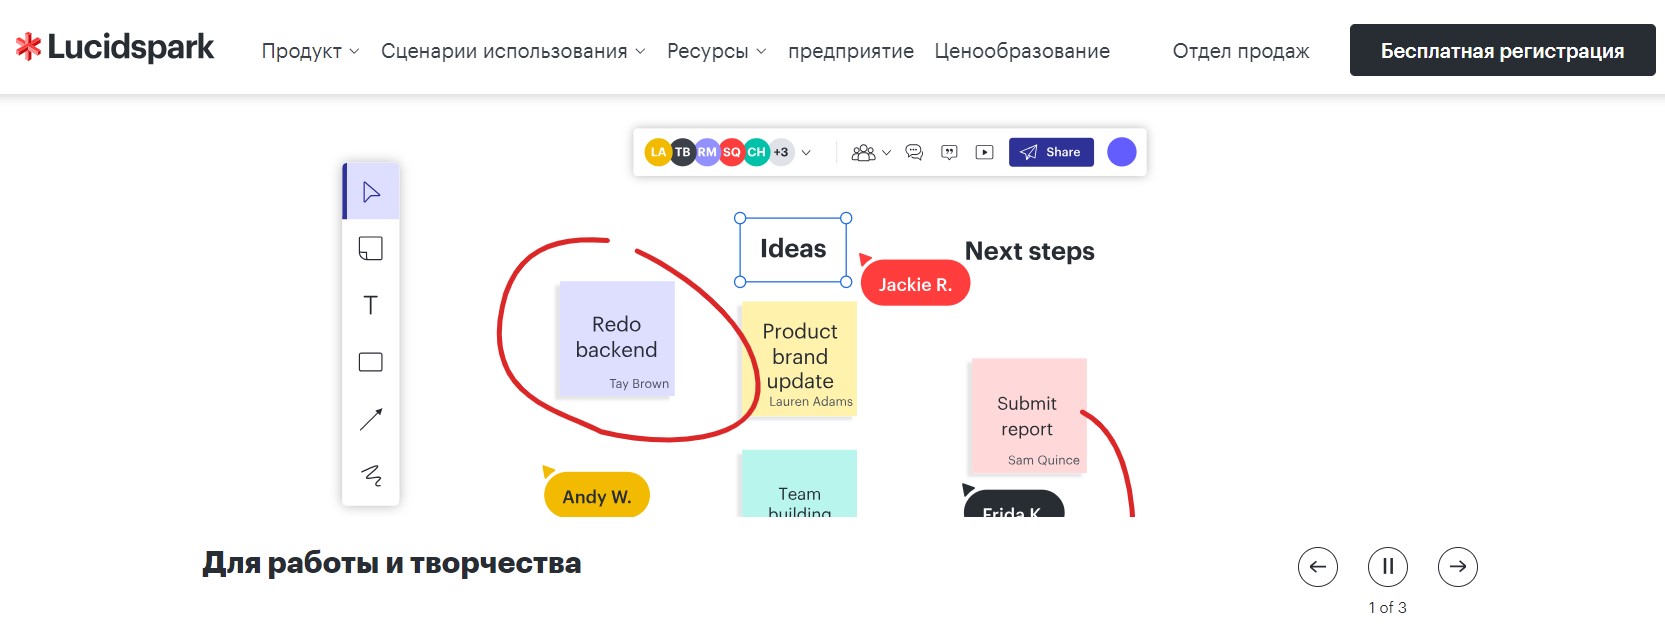Pick the rectangle shape tool

(x=371, y=362)
